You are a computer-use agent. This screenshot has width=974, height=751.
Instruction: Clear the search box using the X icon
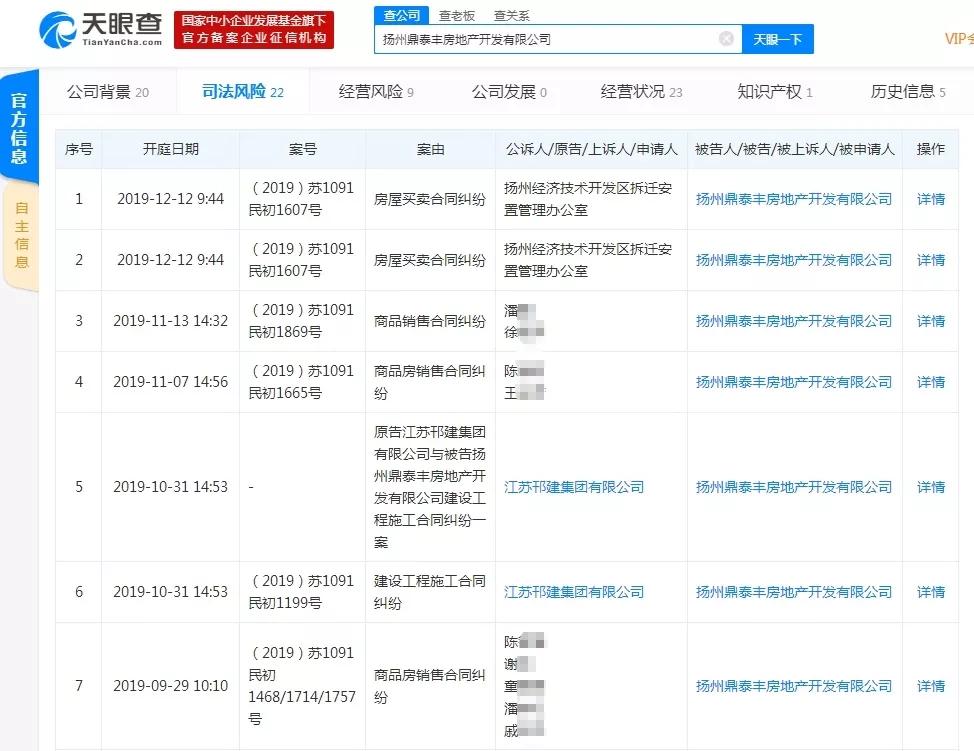click(726, 38)
